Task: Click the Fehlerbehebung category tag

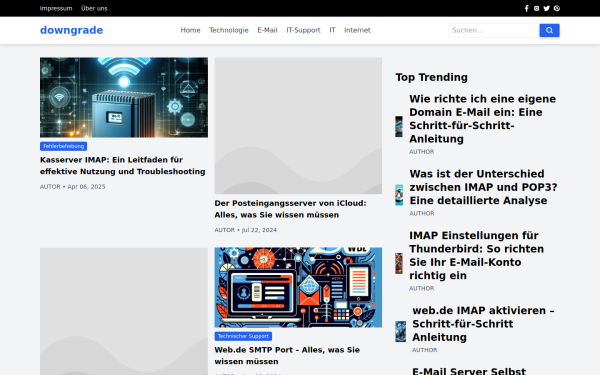Action: click(x=64, y=146)
